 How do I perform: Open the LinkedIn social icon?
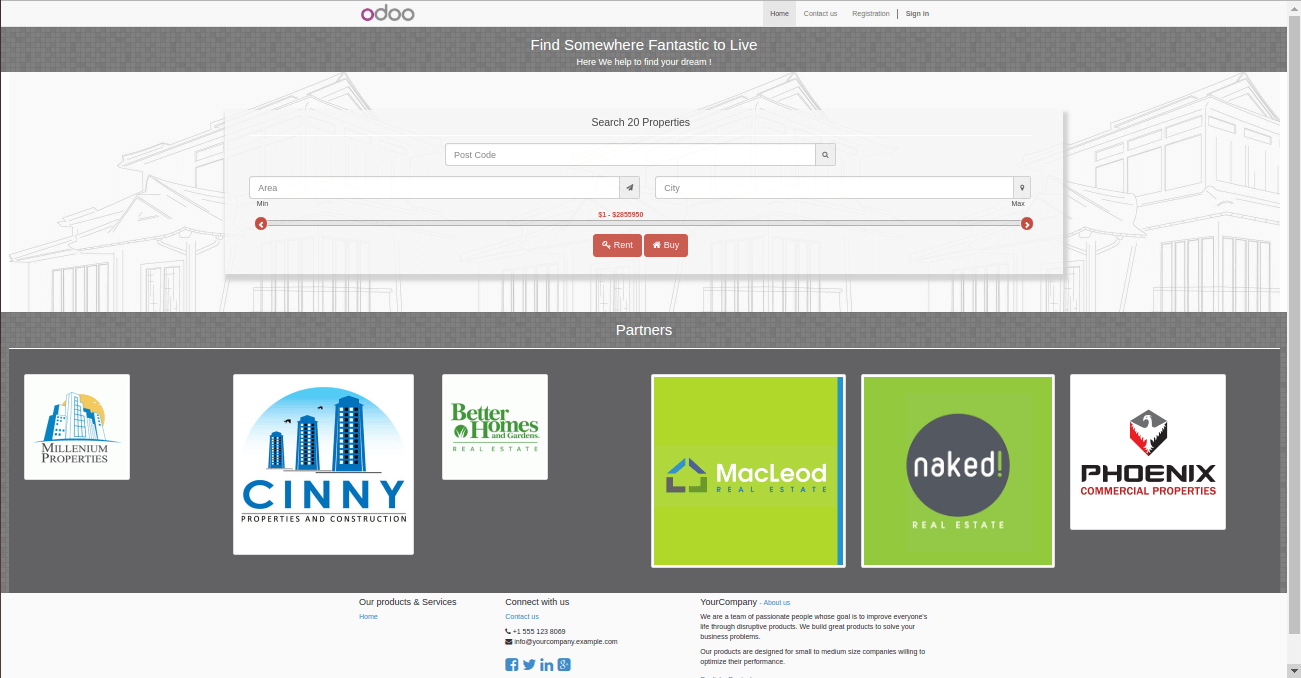[546, 665]
